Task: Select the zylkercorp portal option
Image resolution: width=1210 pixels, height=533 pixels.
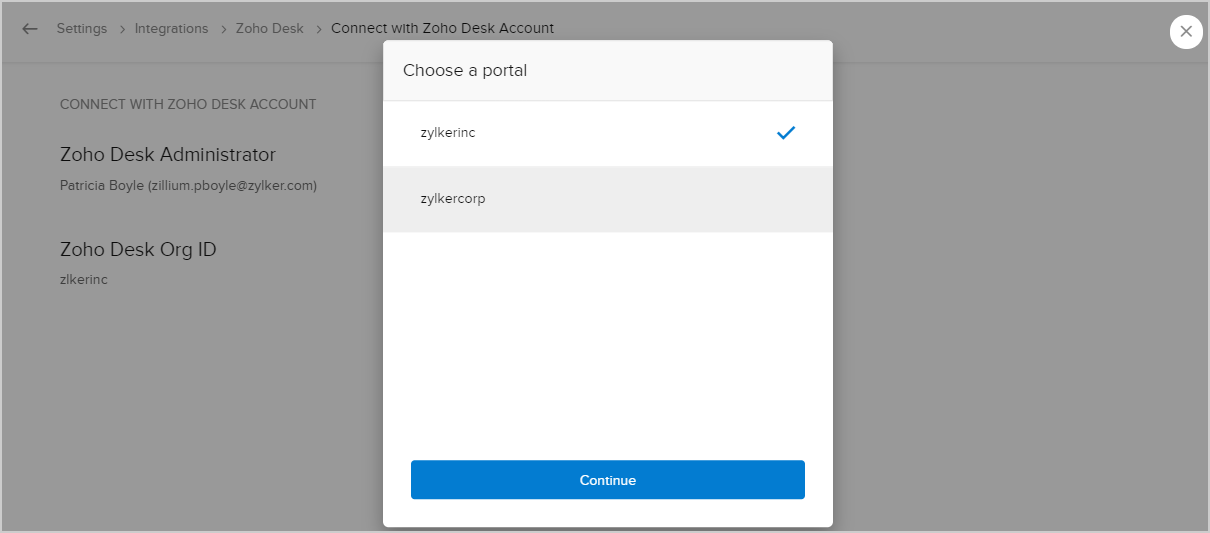Action: pyautogui.click(x=453, y=199)
